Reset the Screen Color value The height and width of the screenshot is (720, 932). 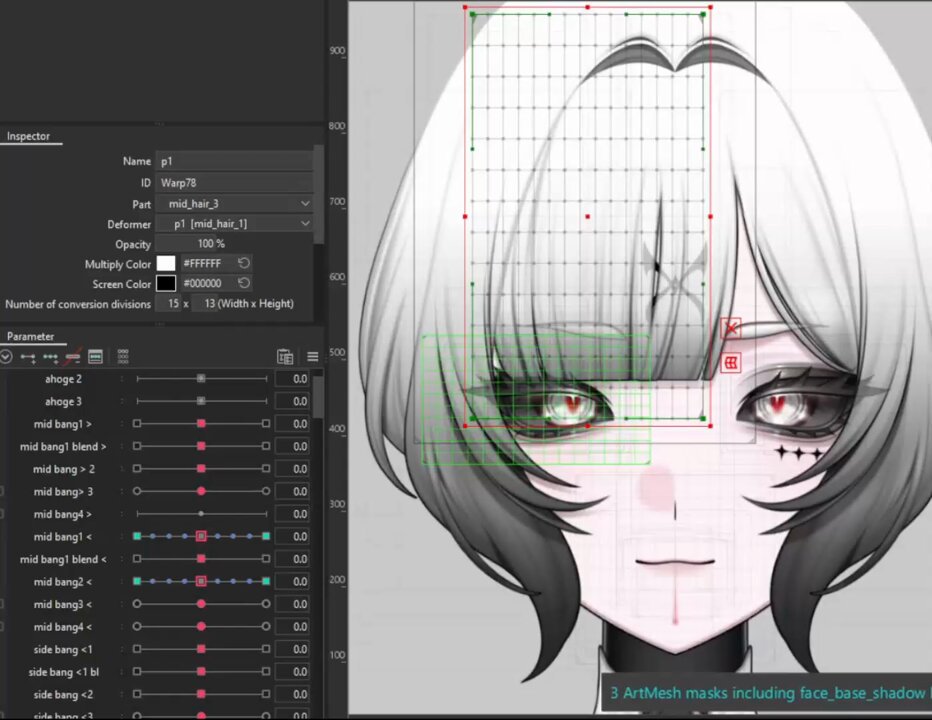click(x=244, y=283)
